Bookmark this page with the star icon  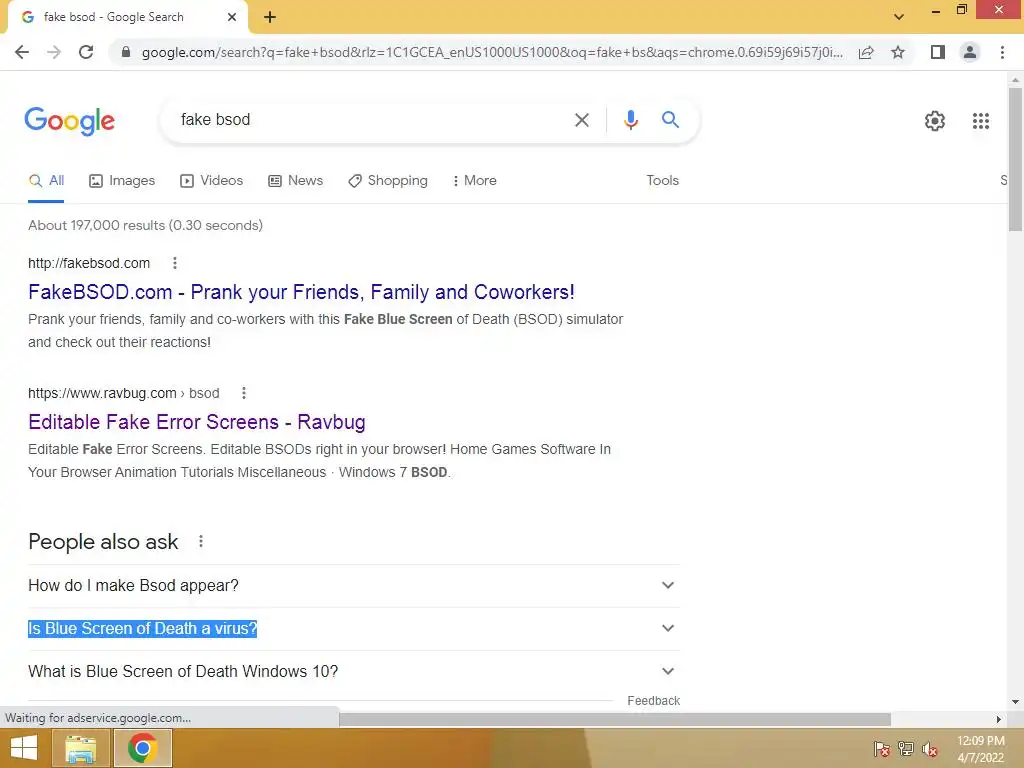898,52
